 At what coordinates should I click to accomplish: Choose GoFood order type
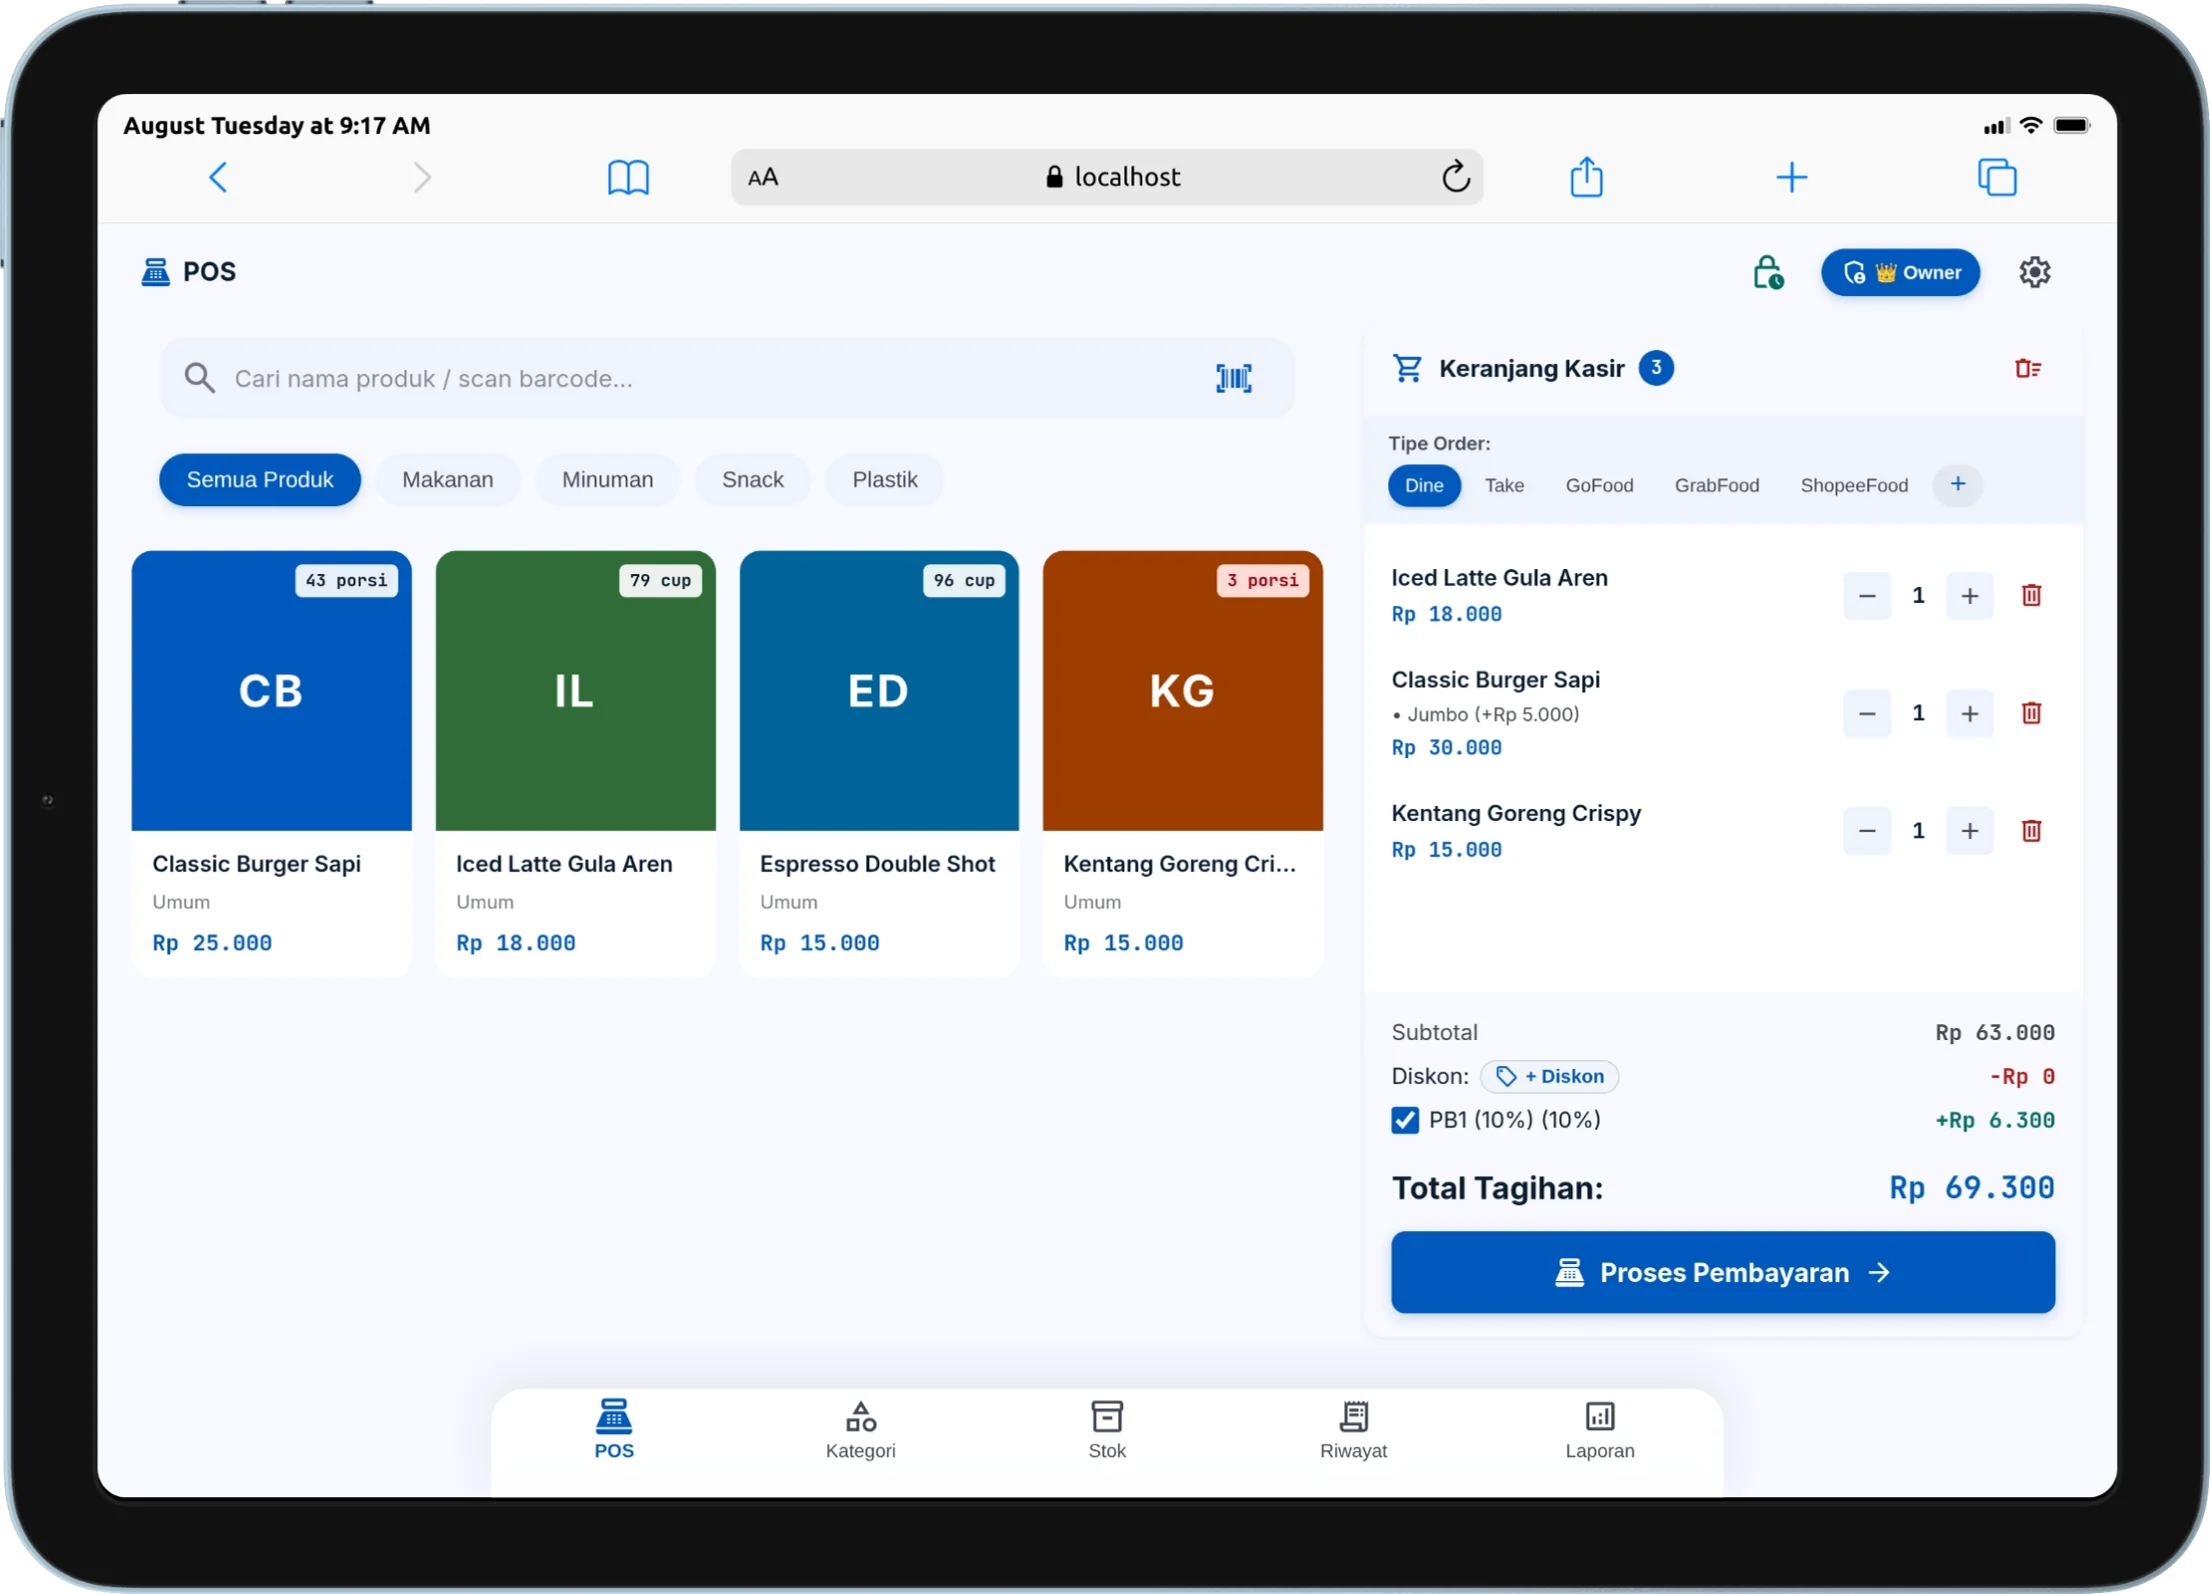(x=1598, y=485)
